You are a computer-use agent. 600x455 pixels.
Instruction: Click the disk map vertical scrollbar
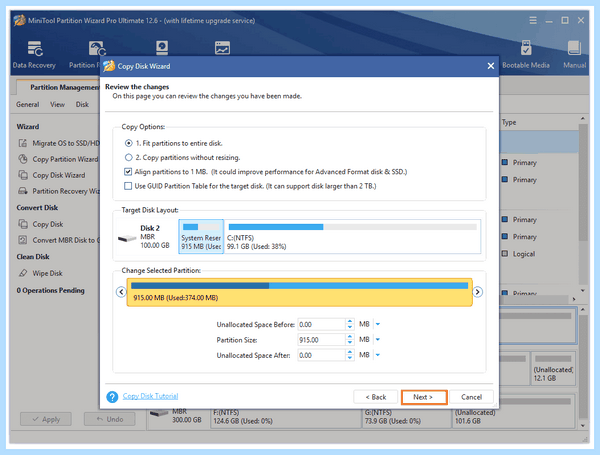pyautogui.click(x=583, y=367)
